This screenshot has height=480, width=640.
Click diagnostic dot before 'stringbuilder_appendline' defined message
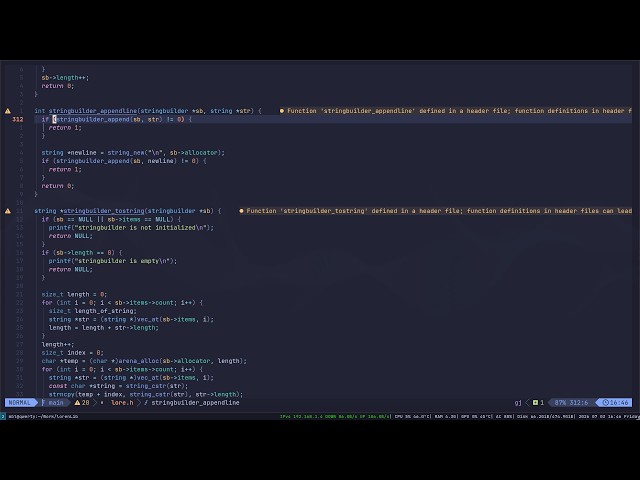[x=282, y=111]
